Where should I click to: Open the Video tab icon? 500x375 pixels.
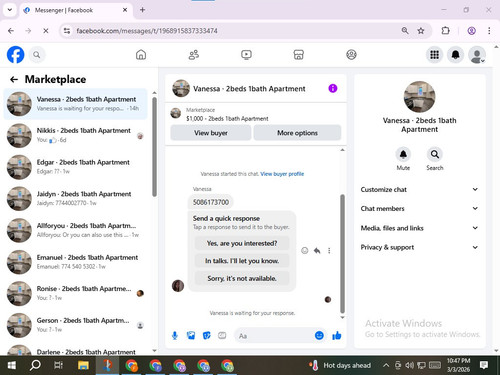click(x=246, y=55)
